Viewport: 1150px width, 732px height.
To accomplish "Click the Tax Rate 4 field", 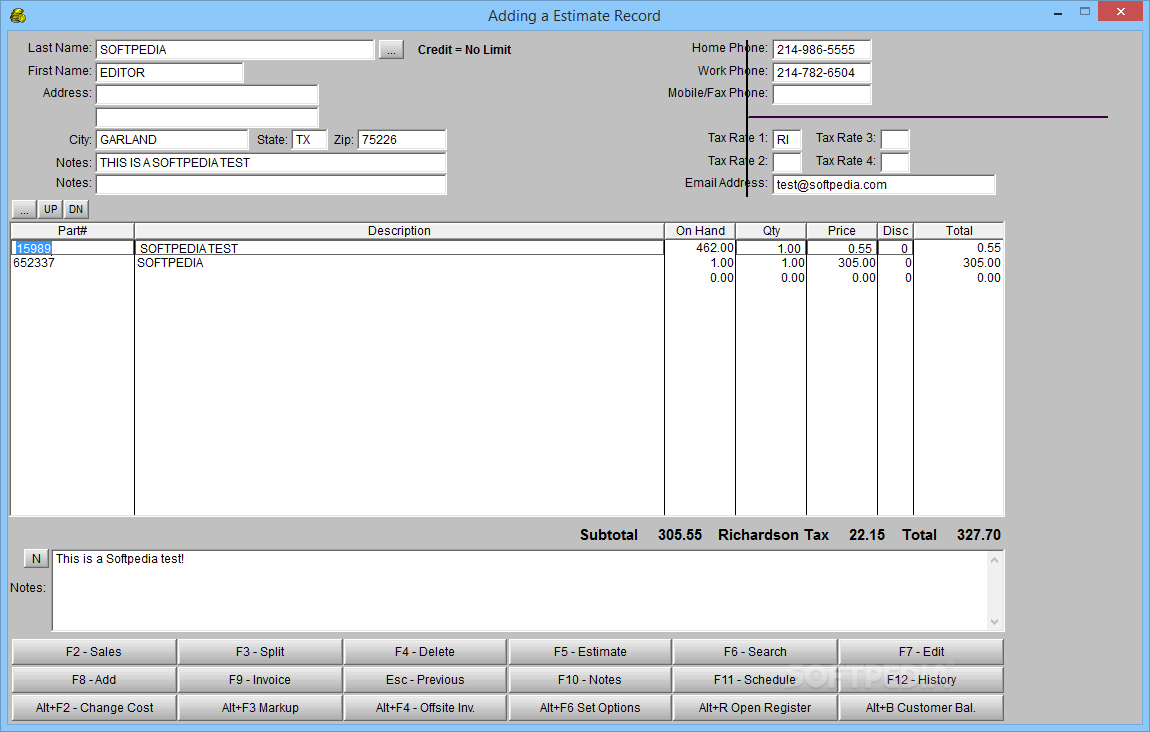I will [895, 162].
